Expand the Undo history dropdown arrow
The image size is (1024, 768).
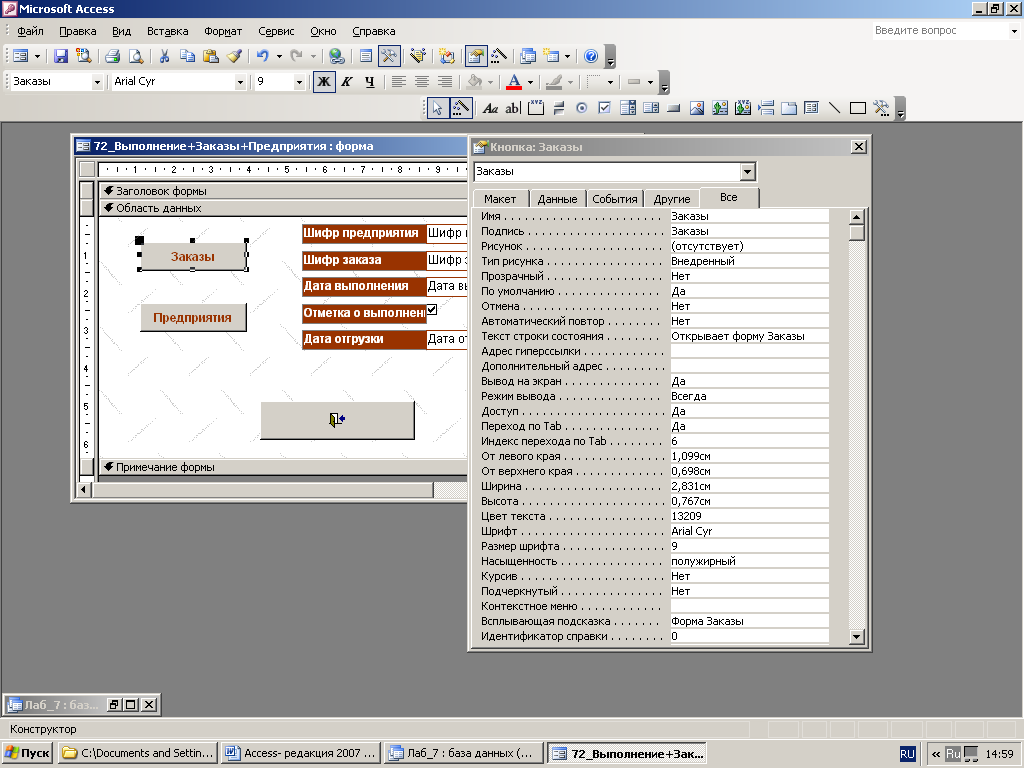pyautogui.click(x=280, y=56)
